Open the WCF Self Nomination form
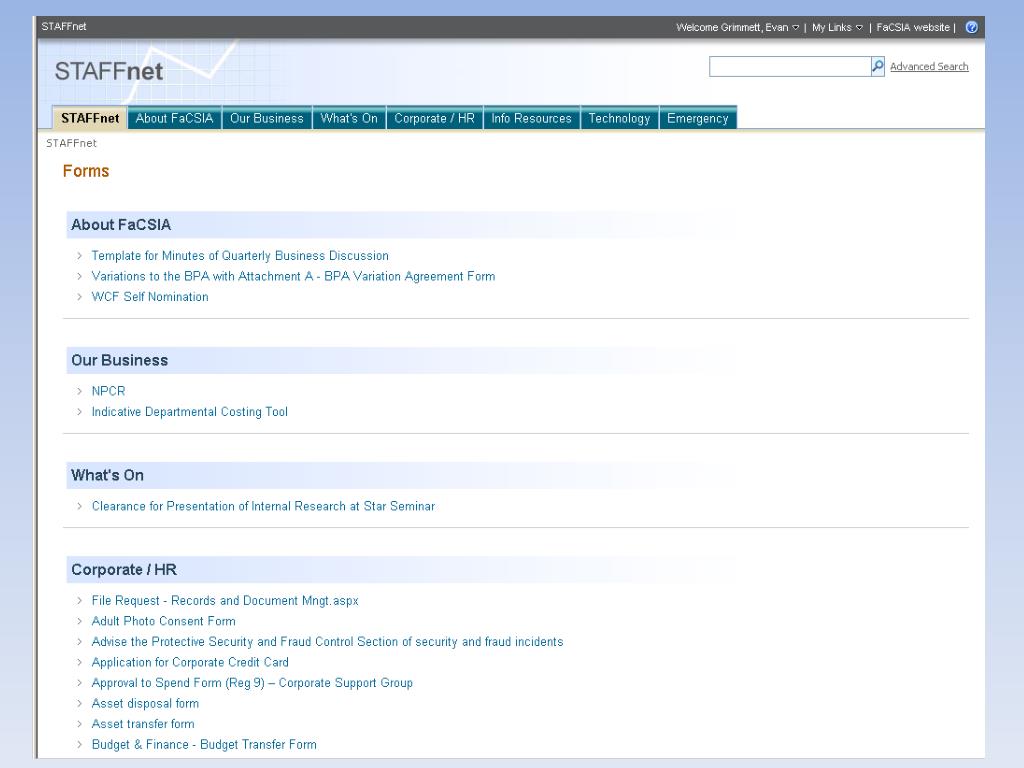The image size is (1024, 768). pos(150,297)
